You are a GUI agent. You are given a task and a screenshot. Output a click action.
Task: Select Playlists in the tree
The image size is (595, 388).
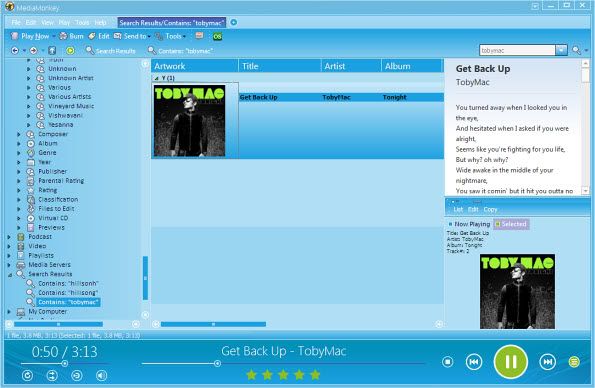pos(41,255)
